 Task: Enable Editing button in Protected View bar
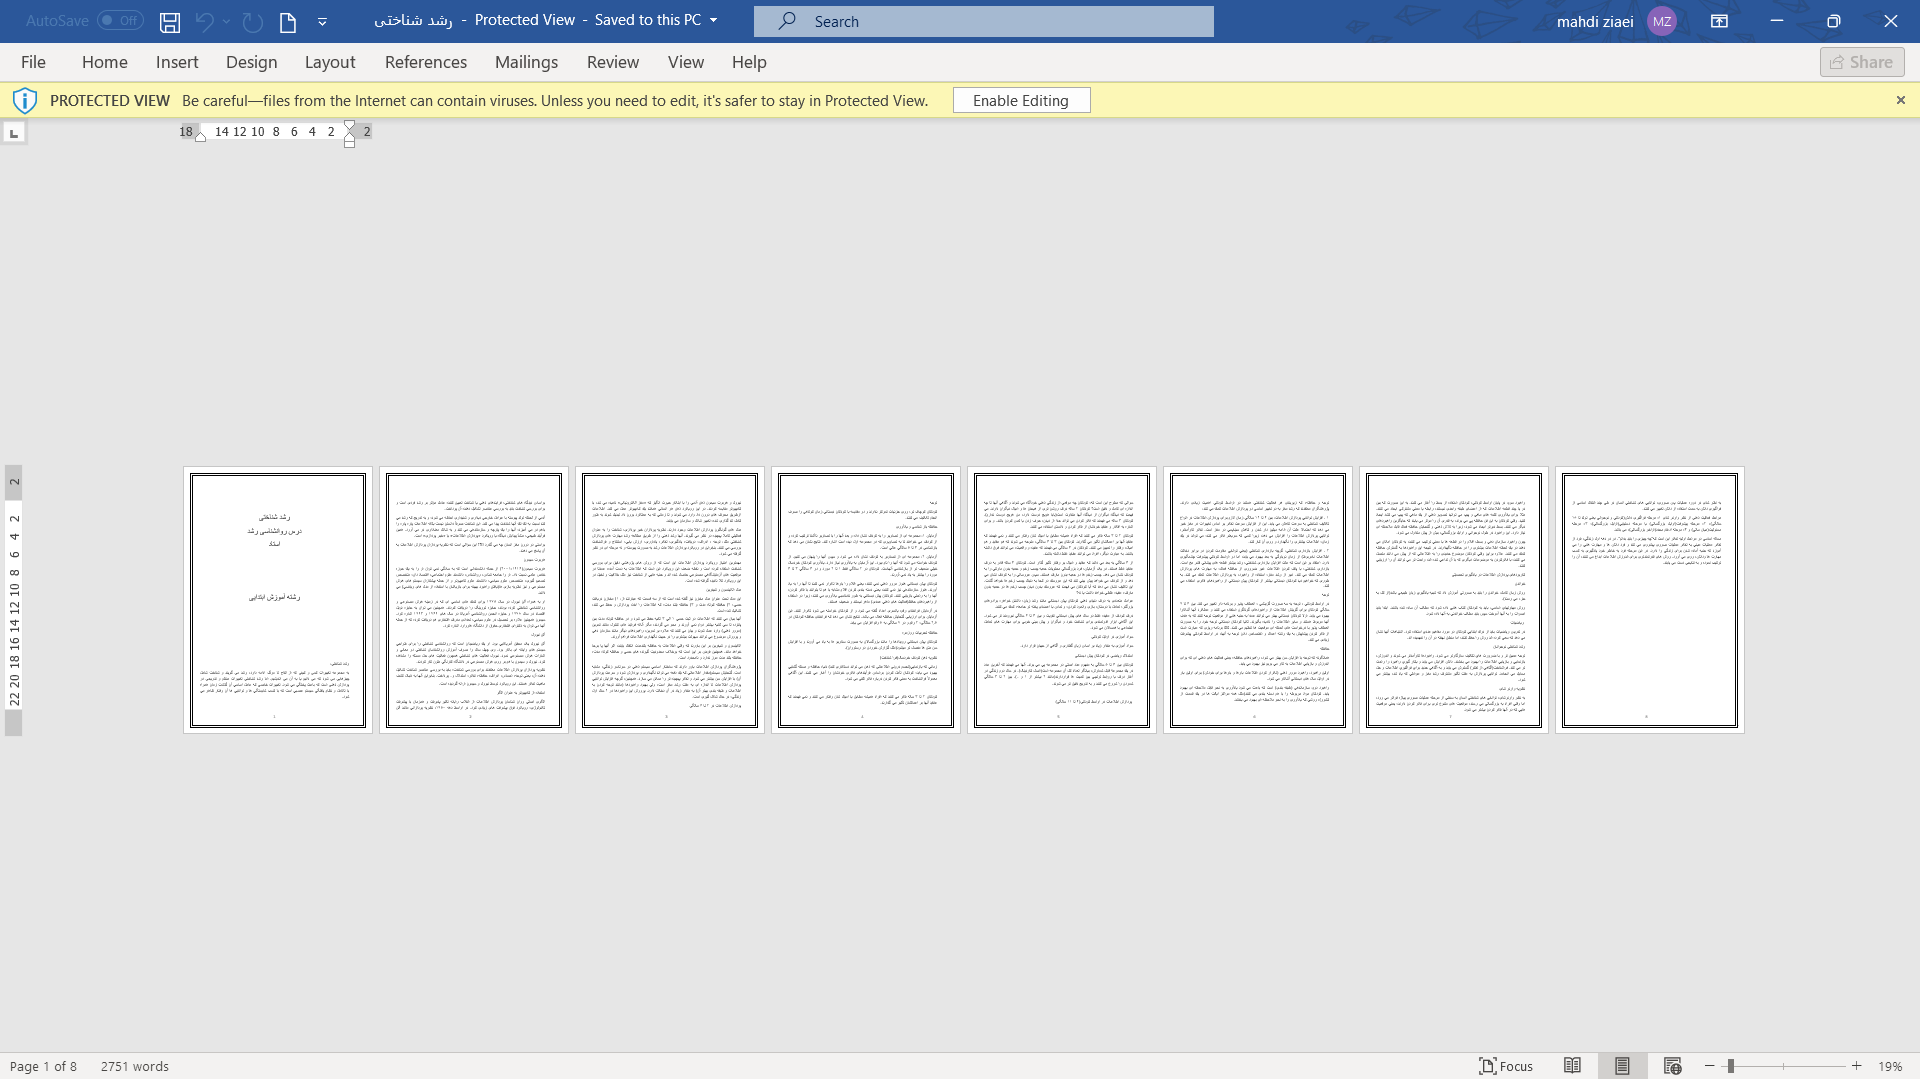pyautogui.click(x=1021, y=100)
